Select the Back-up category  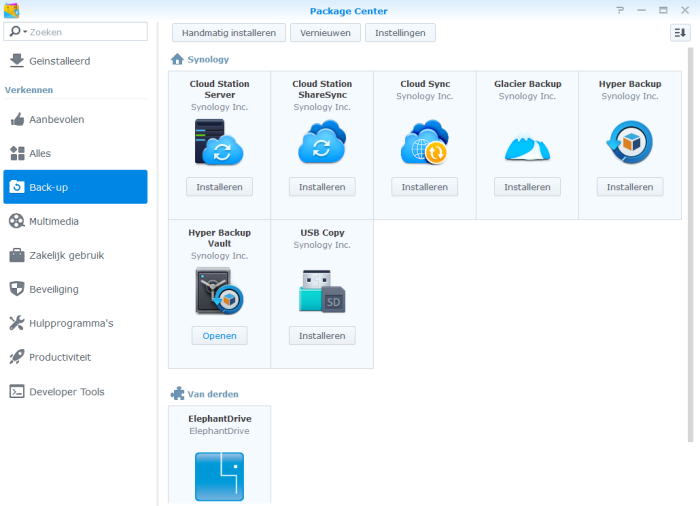75,187
